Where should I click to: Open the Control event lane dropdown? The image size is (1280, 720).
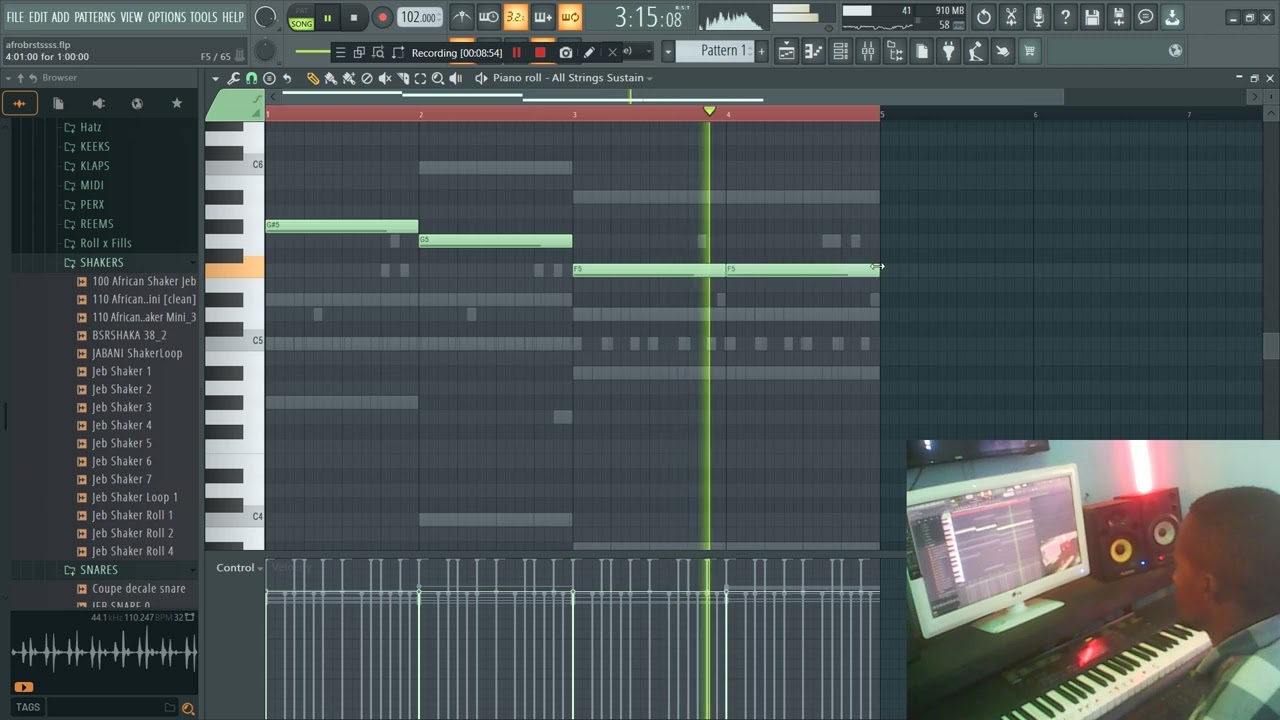[x=240, y=568]
